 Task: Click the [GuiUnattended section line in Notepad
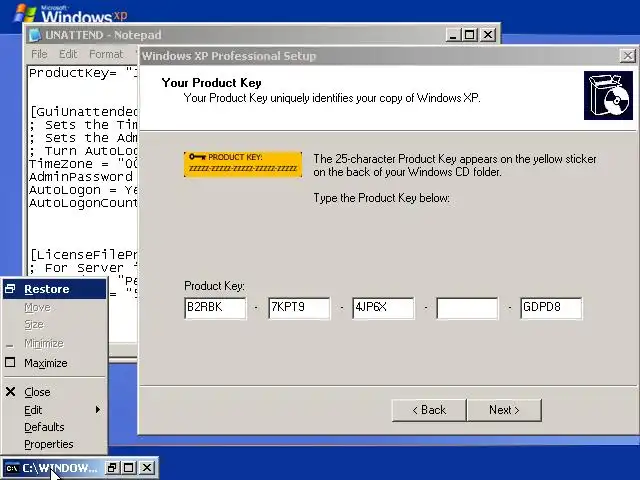pos(83,111)
